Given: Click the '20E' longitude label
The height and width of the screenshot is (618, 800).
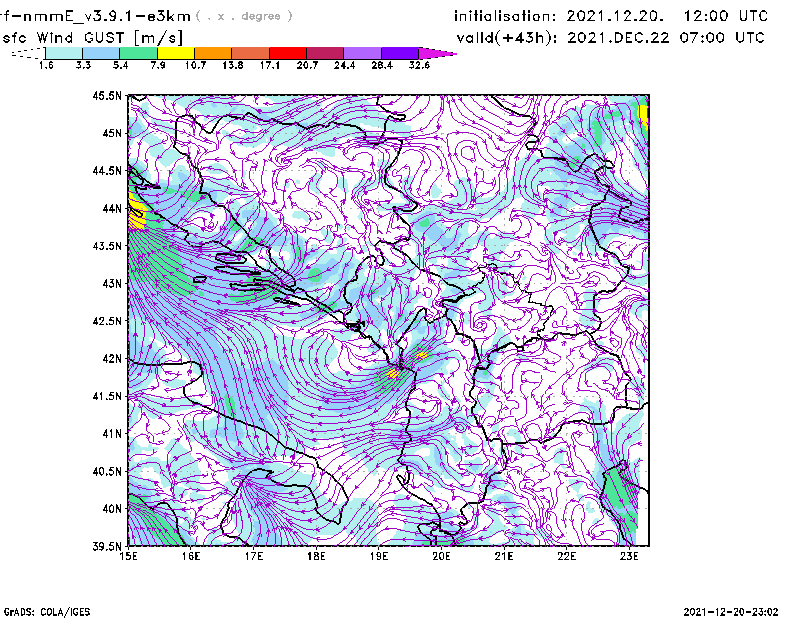Looking at the screenshot, I should click(x=441, y=556).
